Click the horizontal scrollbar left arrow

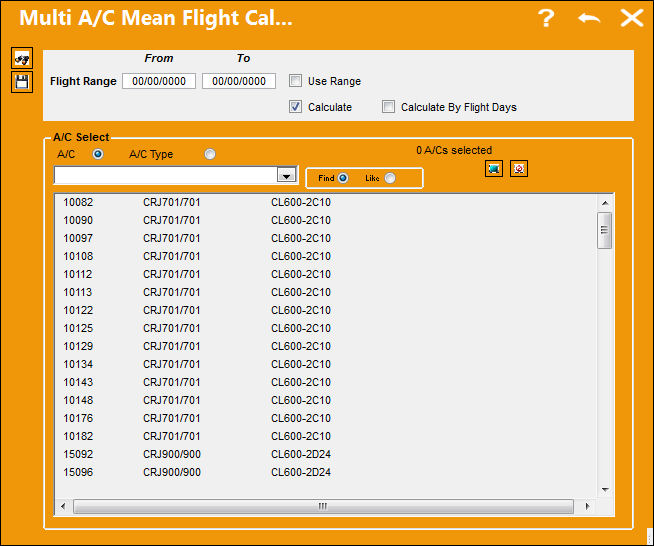point(63,506)
